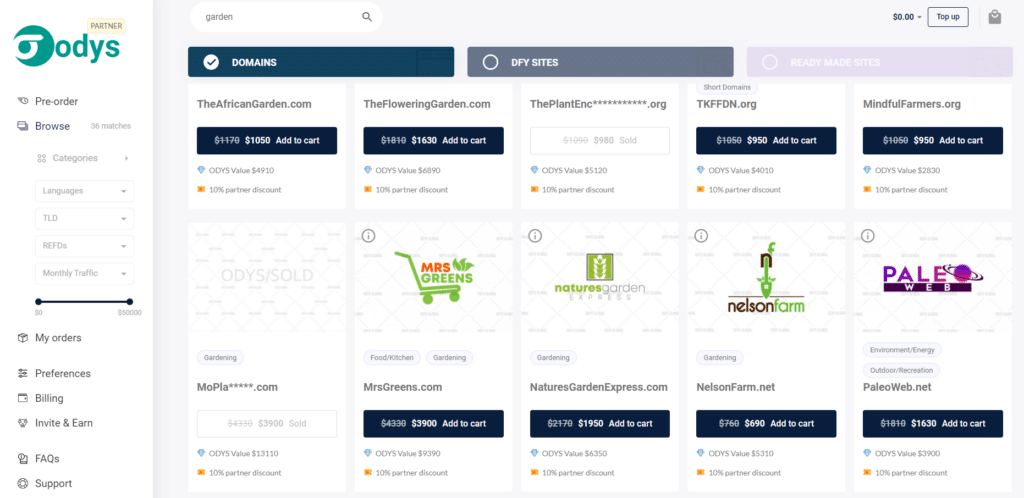Expand the Categories filter arrow

coord(126,158)
